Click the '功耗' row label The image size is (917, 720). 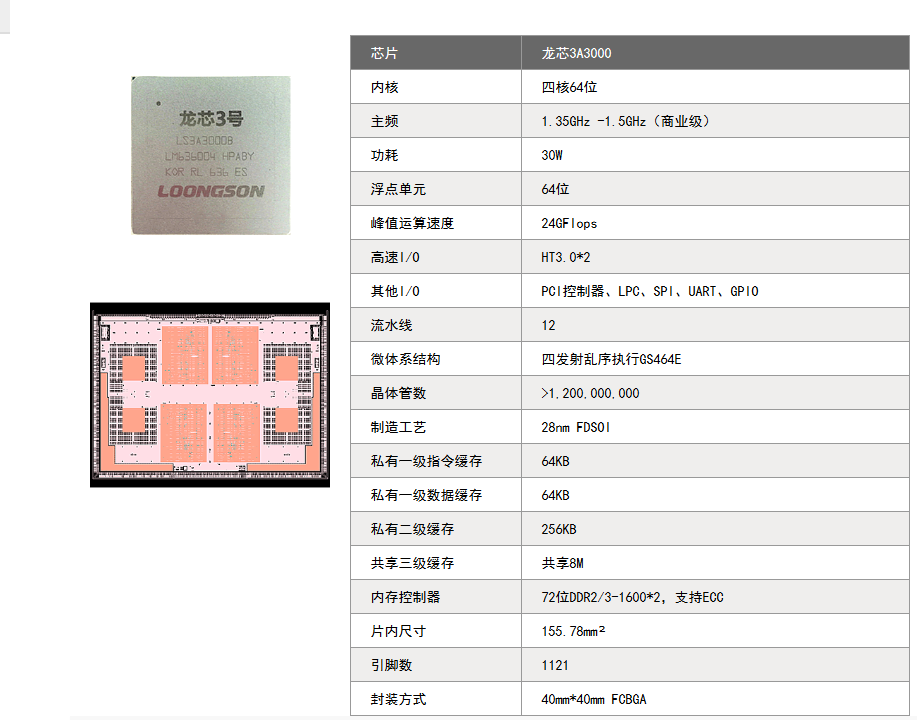pyautogui.click(x=384, y=155)
